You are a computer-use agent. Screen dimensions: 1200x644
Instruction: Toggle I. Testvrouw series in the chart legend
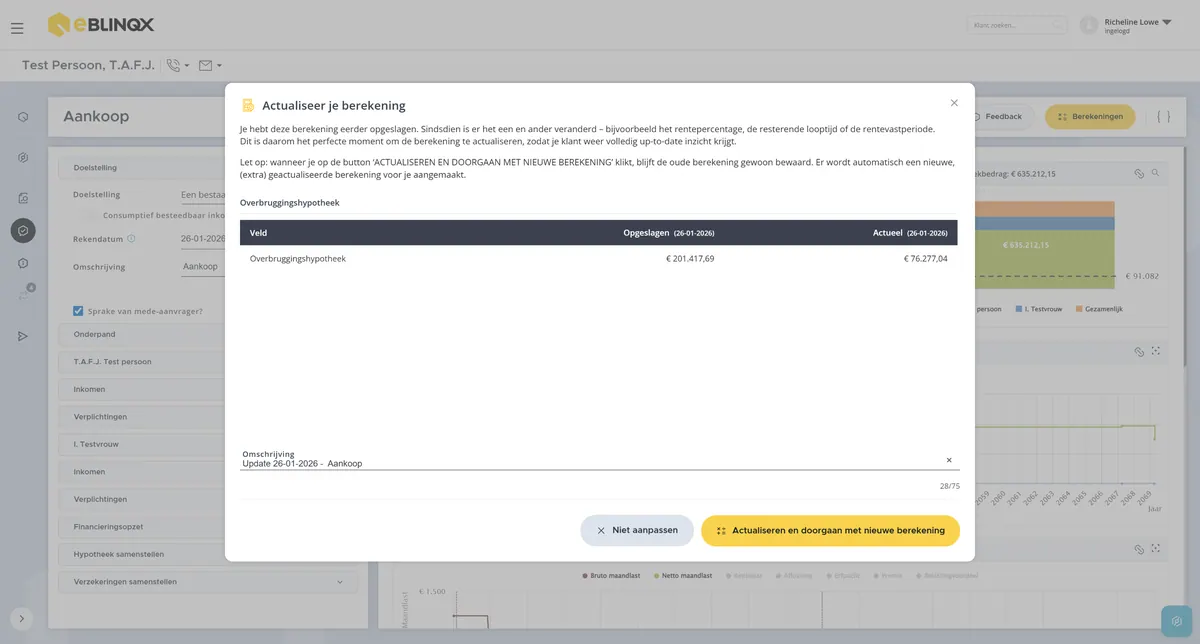click(x=1040, y=309)
